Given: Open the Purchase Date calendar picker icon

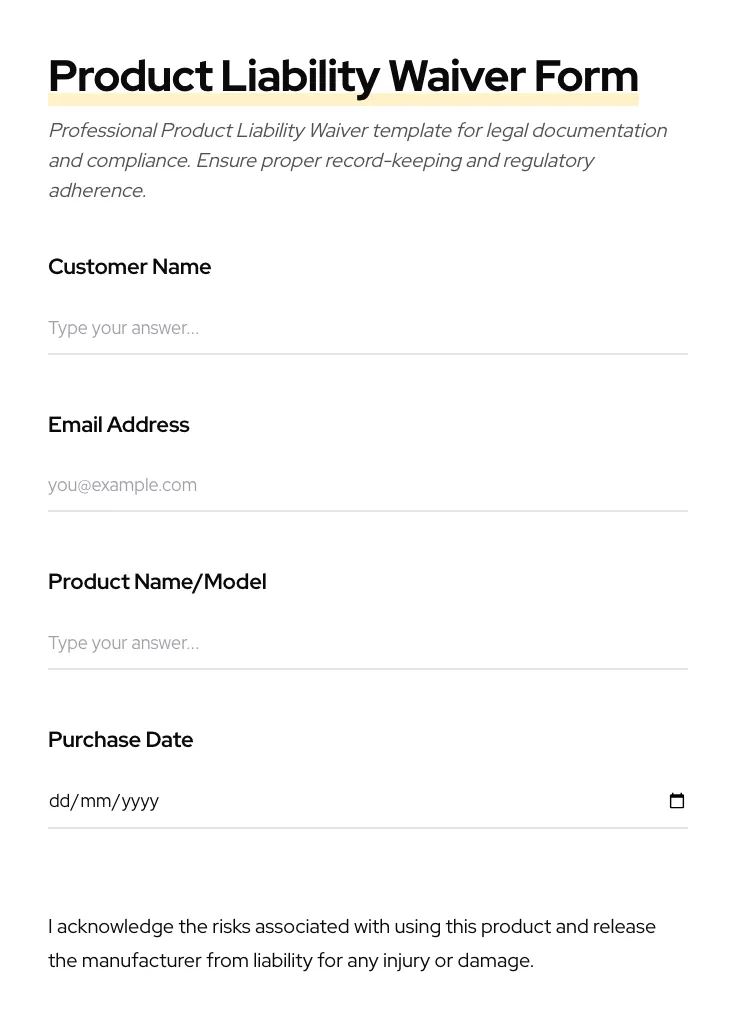Looking at the screenshot, I should [x=677, y=801].
